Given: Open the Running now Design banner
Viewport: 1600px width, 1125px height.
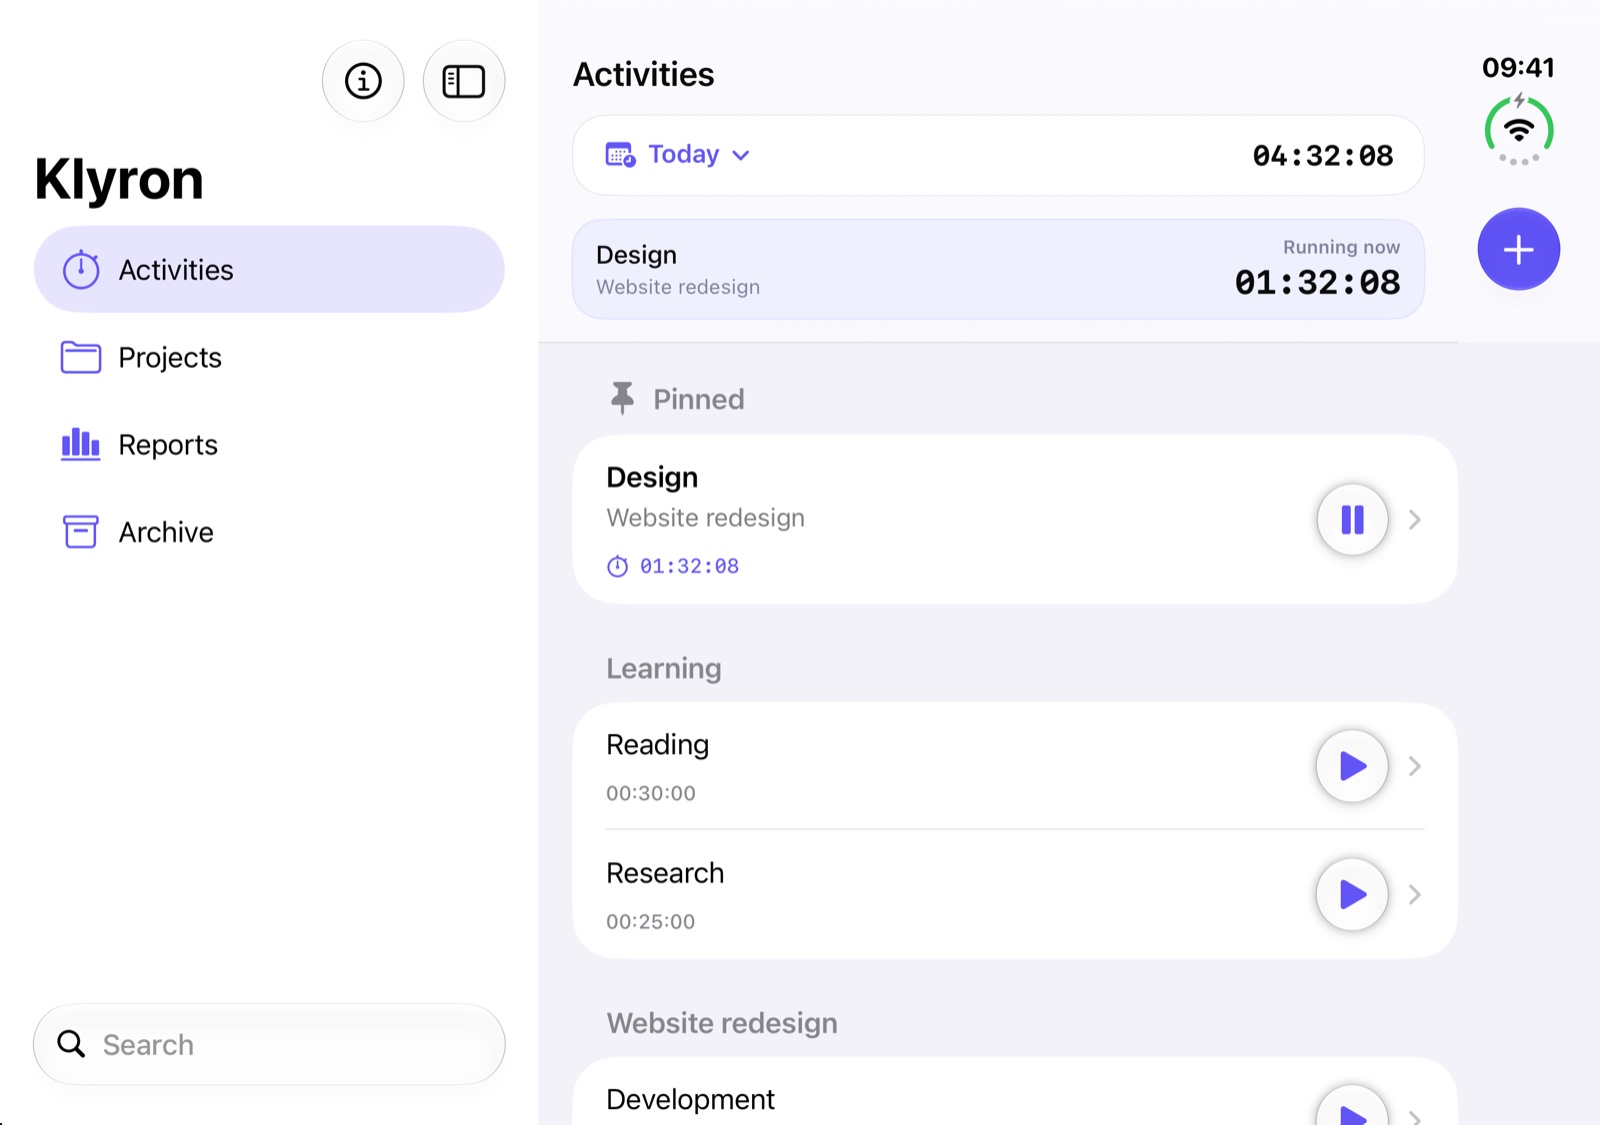Looking at the screenshot, I should (998, 269).
